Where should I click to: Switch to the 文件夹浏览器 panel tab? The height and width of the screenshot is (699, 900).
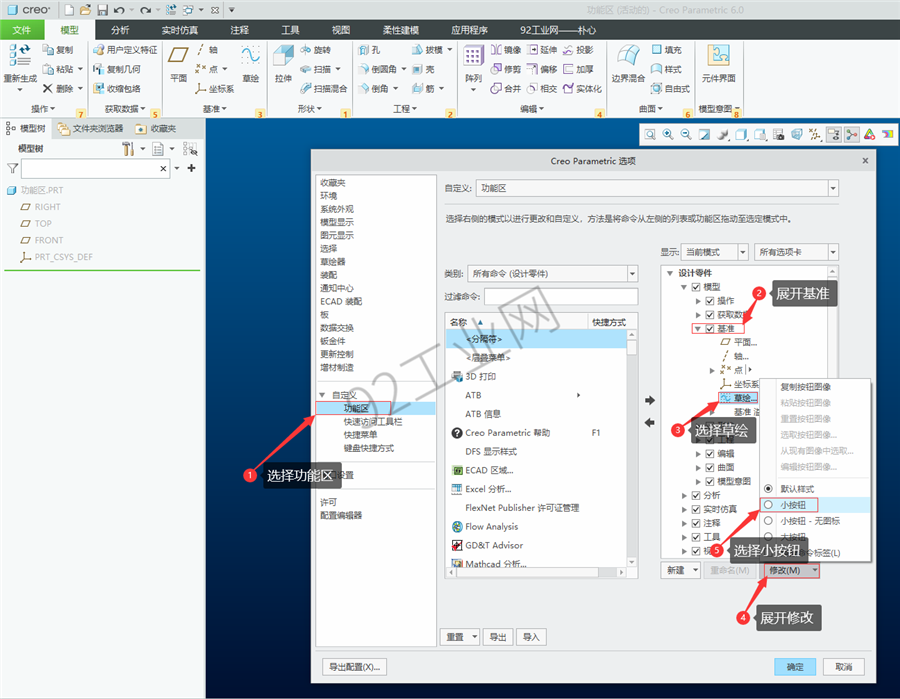90,129
